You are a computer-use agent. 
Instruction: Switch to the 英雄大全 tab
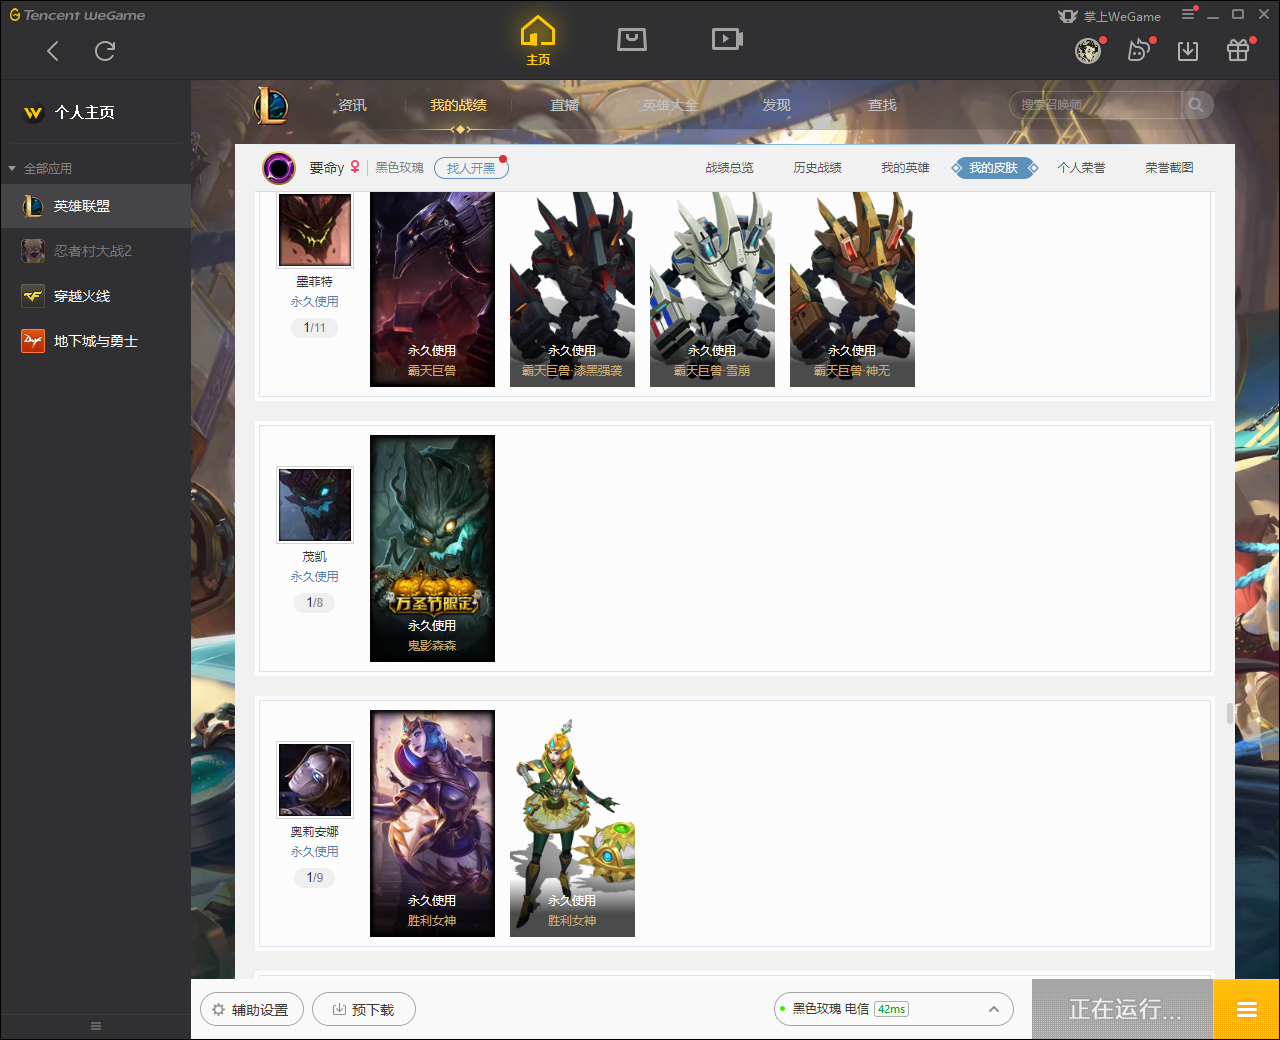[x=670, y=105]
